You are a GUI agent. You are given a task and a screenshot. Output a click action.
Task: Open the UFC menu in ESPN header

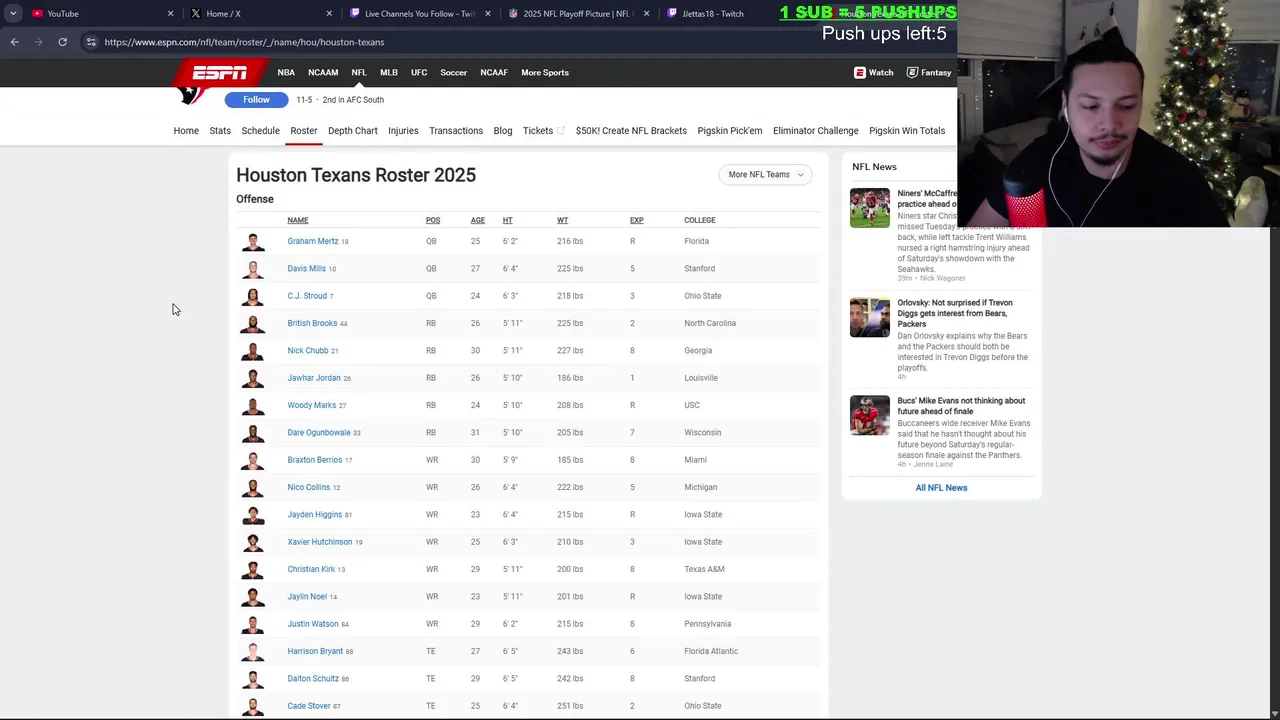tap(419, 72)
